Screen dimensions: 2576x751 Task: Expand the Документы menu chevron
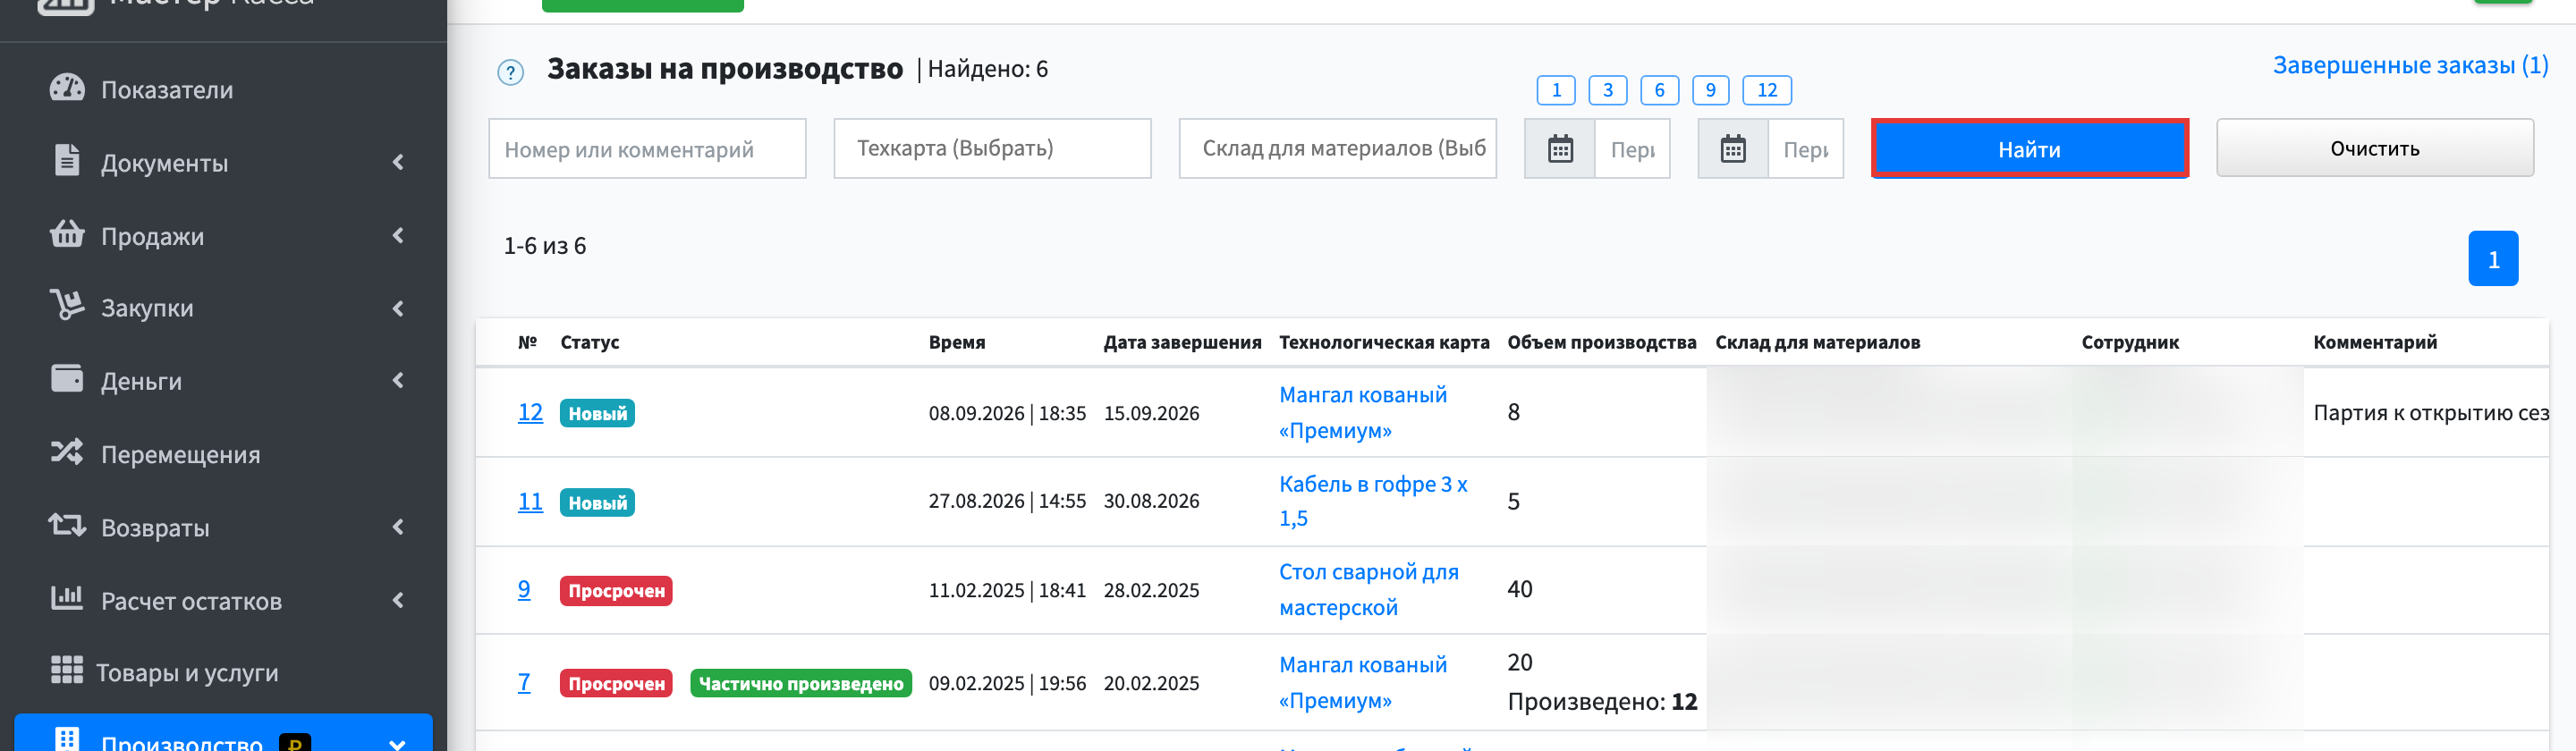398,162
